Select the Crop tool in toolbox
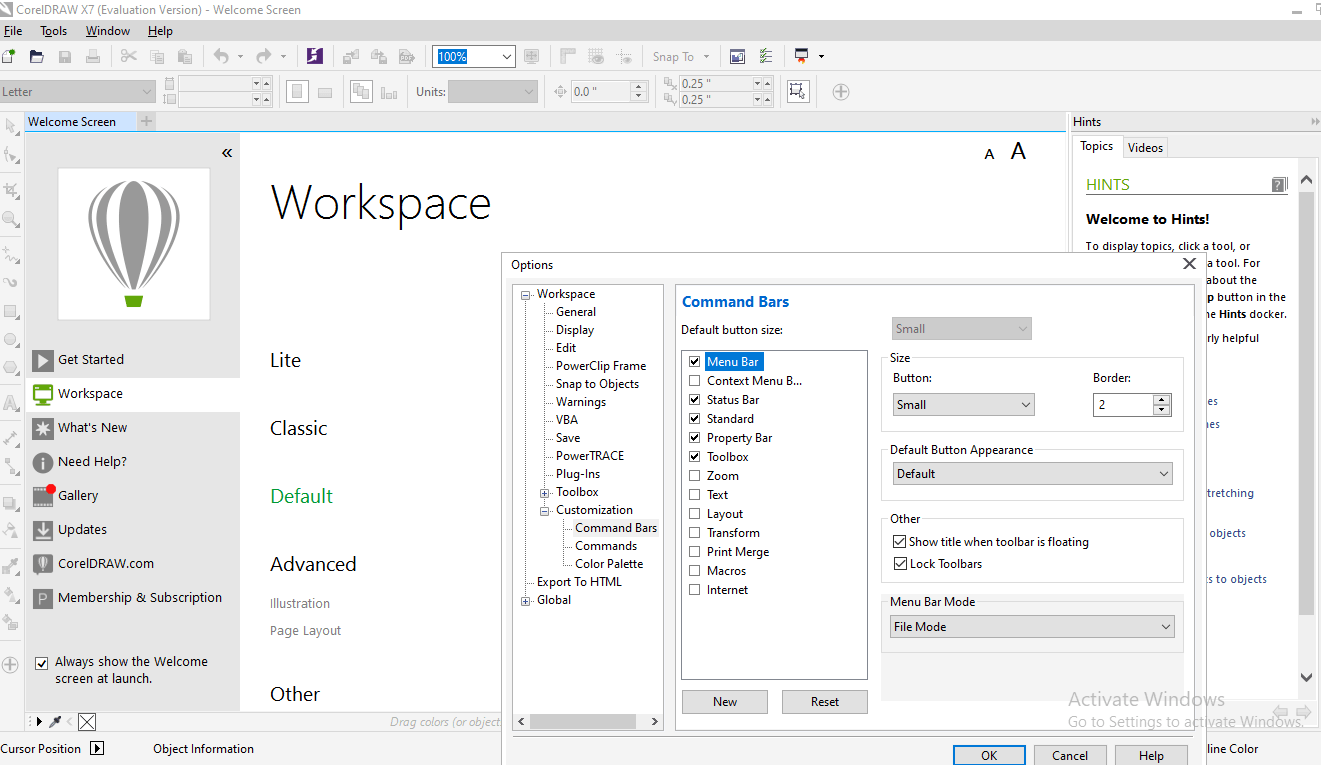 click(x=11, y=189)
